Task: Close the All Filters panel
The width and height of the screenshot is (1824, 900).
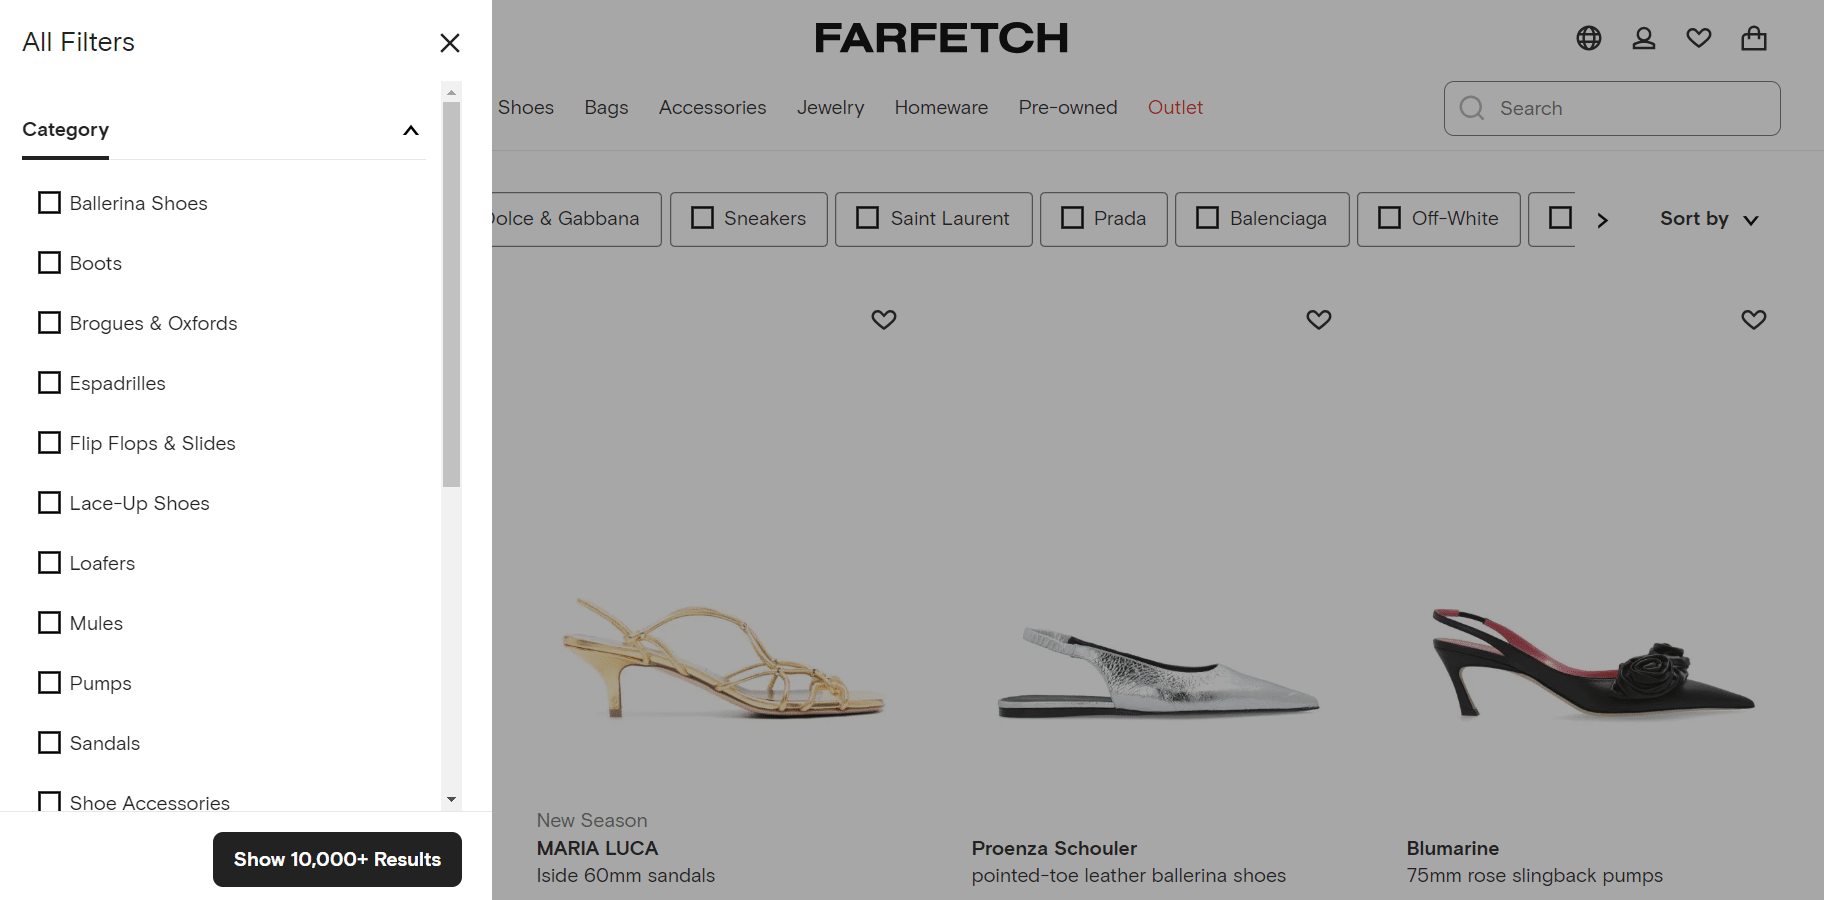Action: (x=450, y=43)
